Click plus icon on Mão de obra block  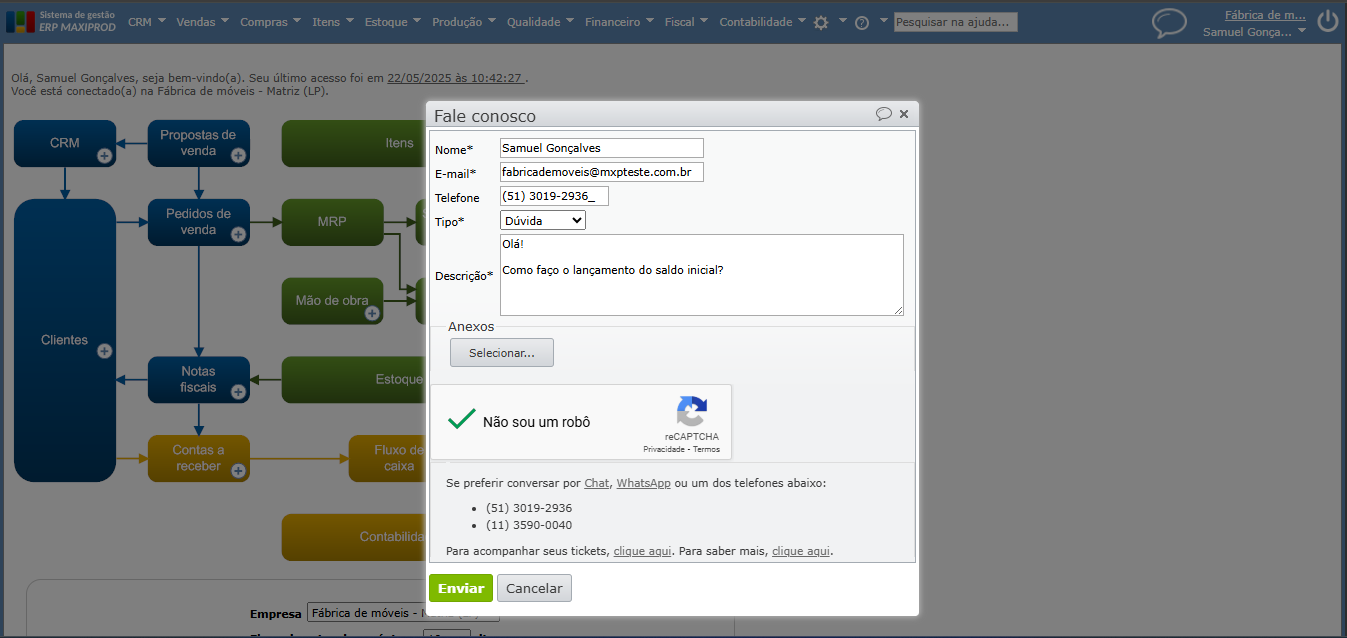coord(372,313)
